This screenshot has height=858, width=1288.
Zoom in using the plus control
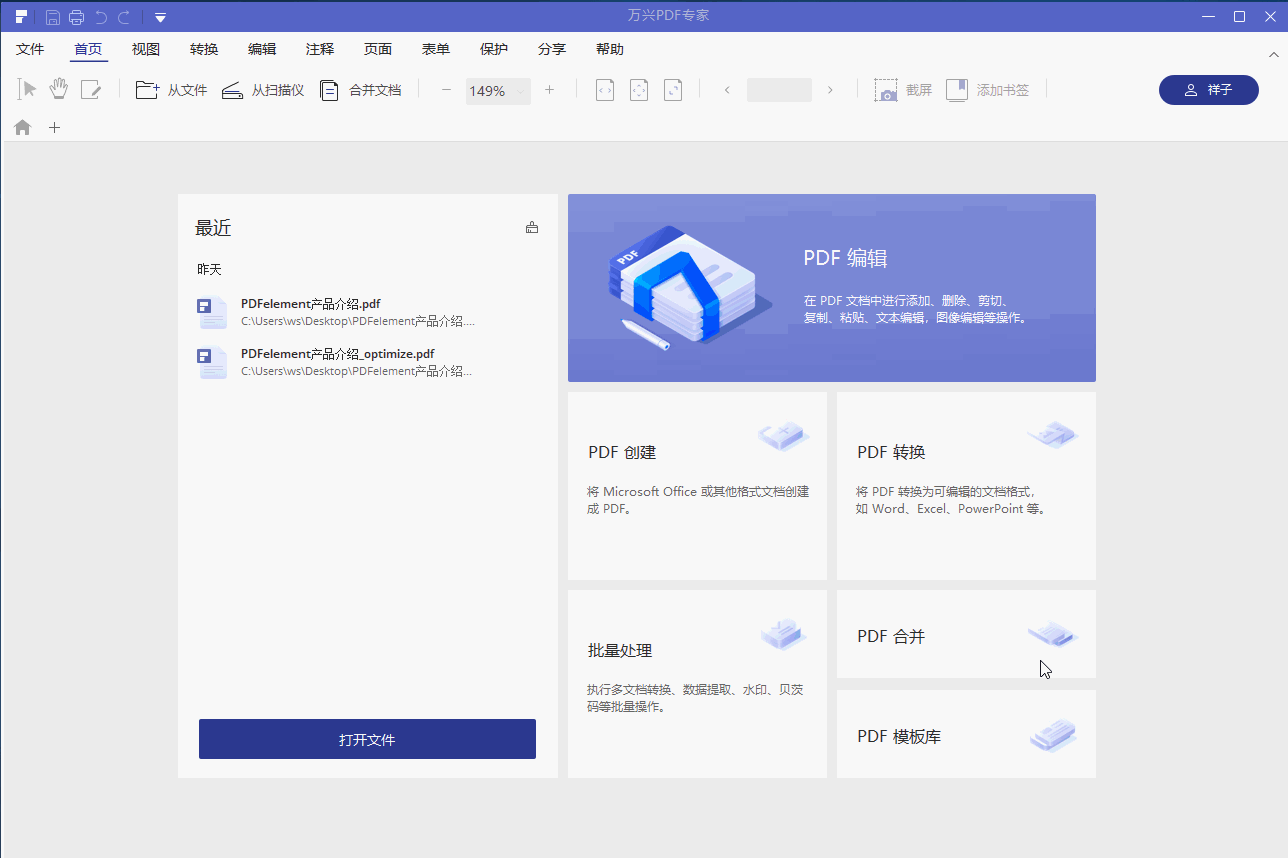pyautogui.click(x=549, y=89)
